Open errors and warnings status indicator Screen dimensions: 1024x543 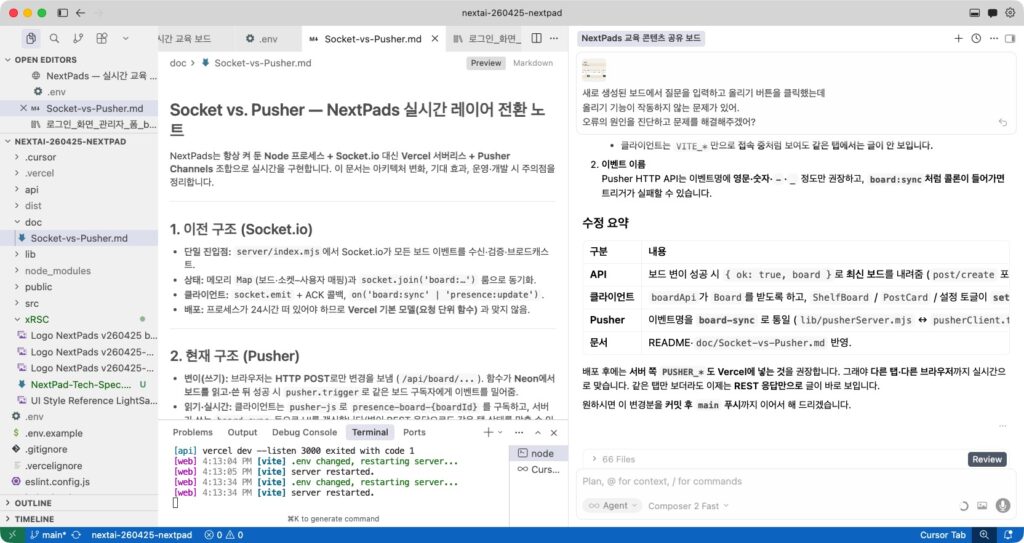click(x=224, y=535)
